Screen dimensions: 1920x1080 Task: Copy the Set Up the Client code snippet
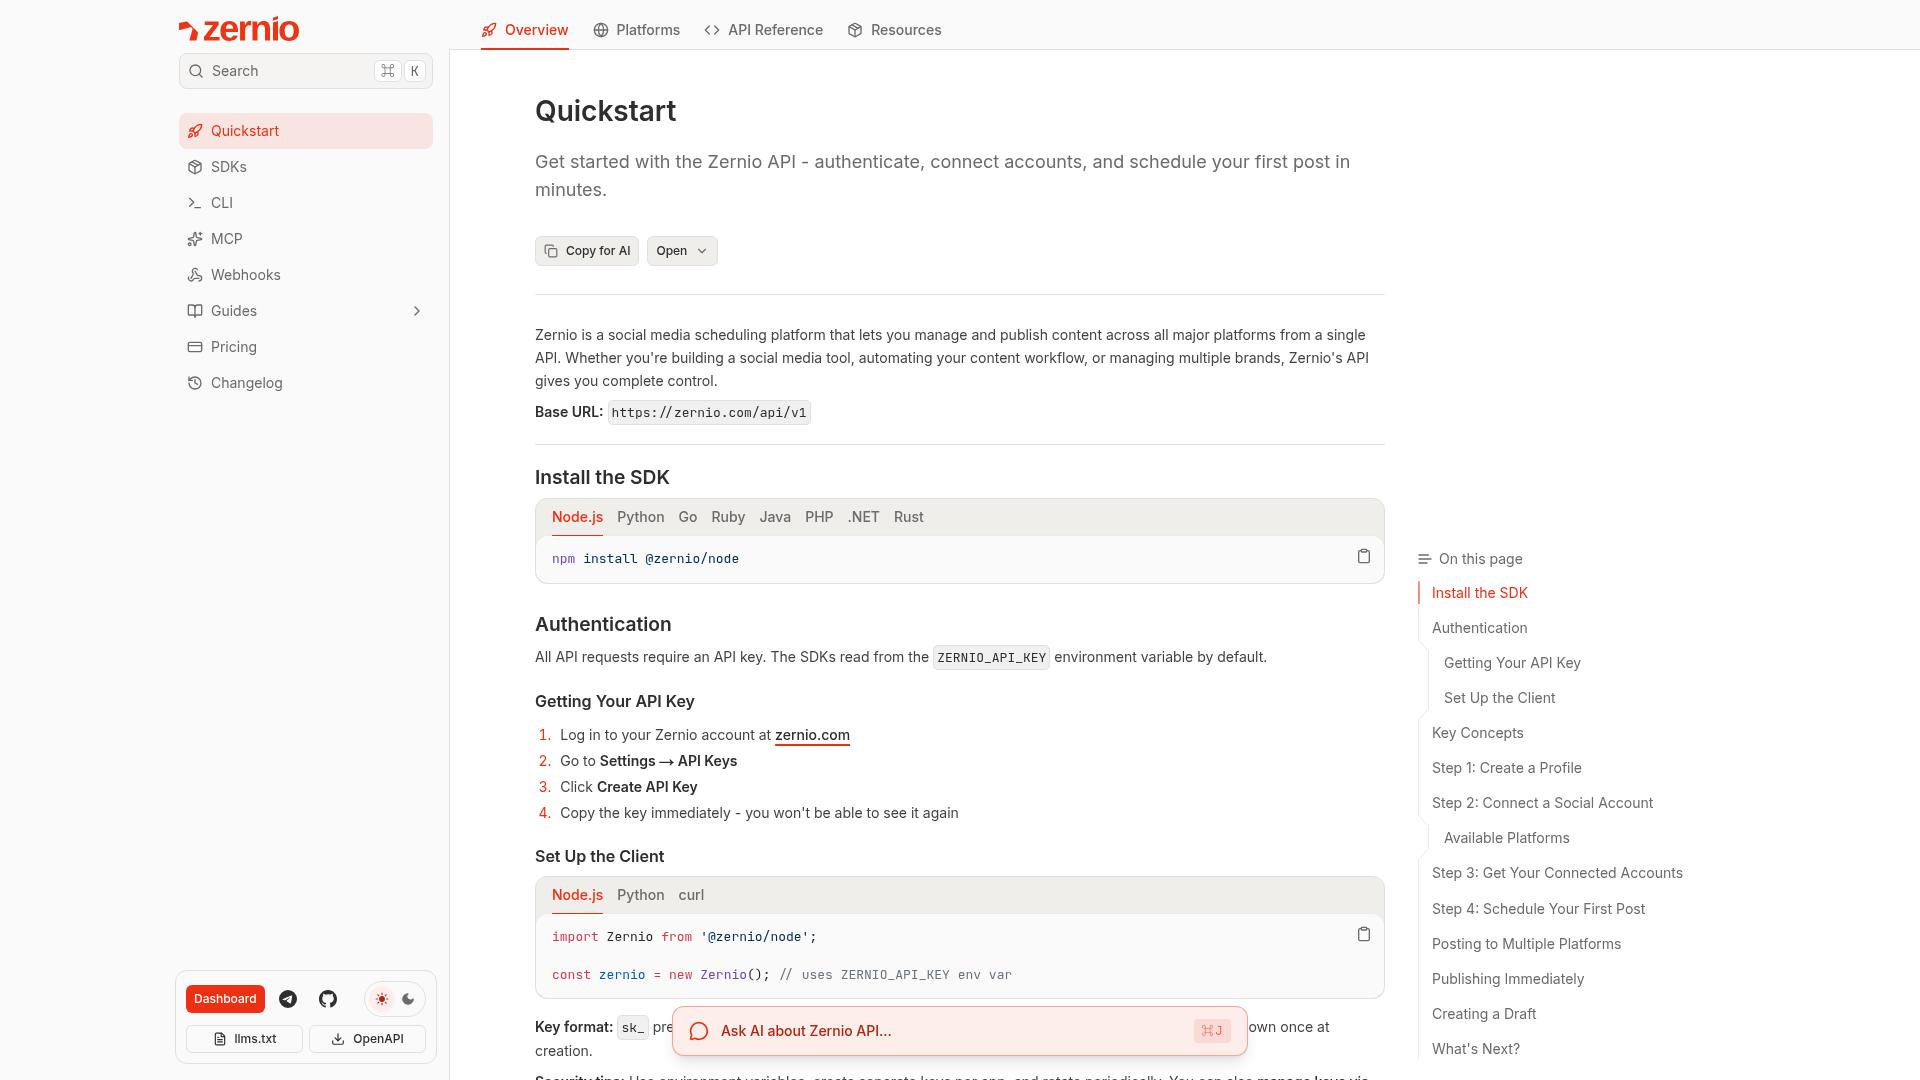pos(1364,934)
